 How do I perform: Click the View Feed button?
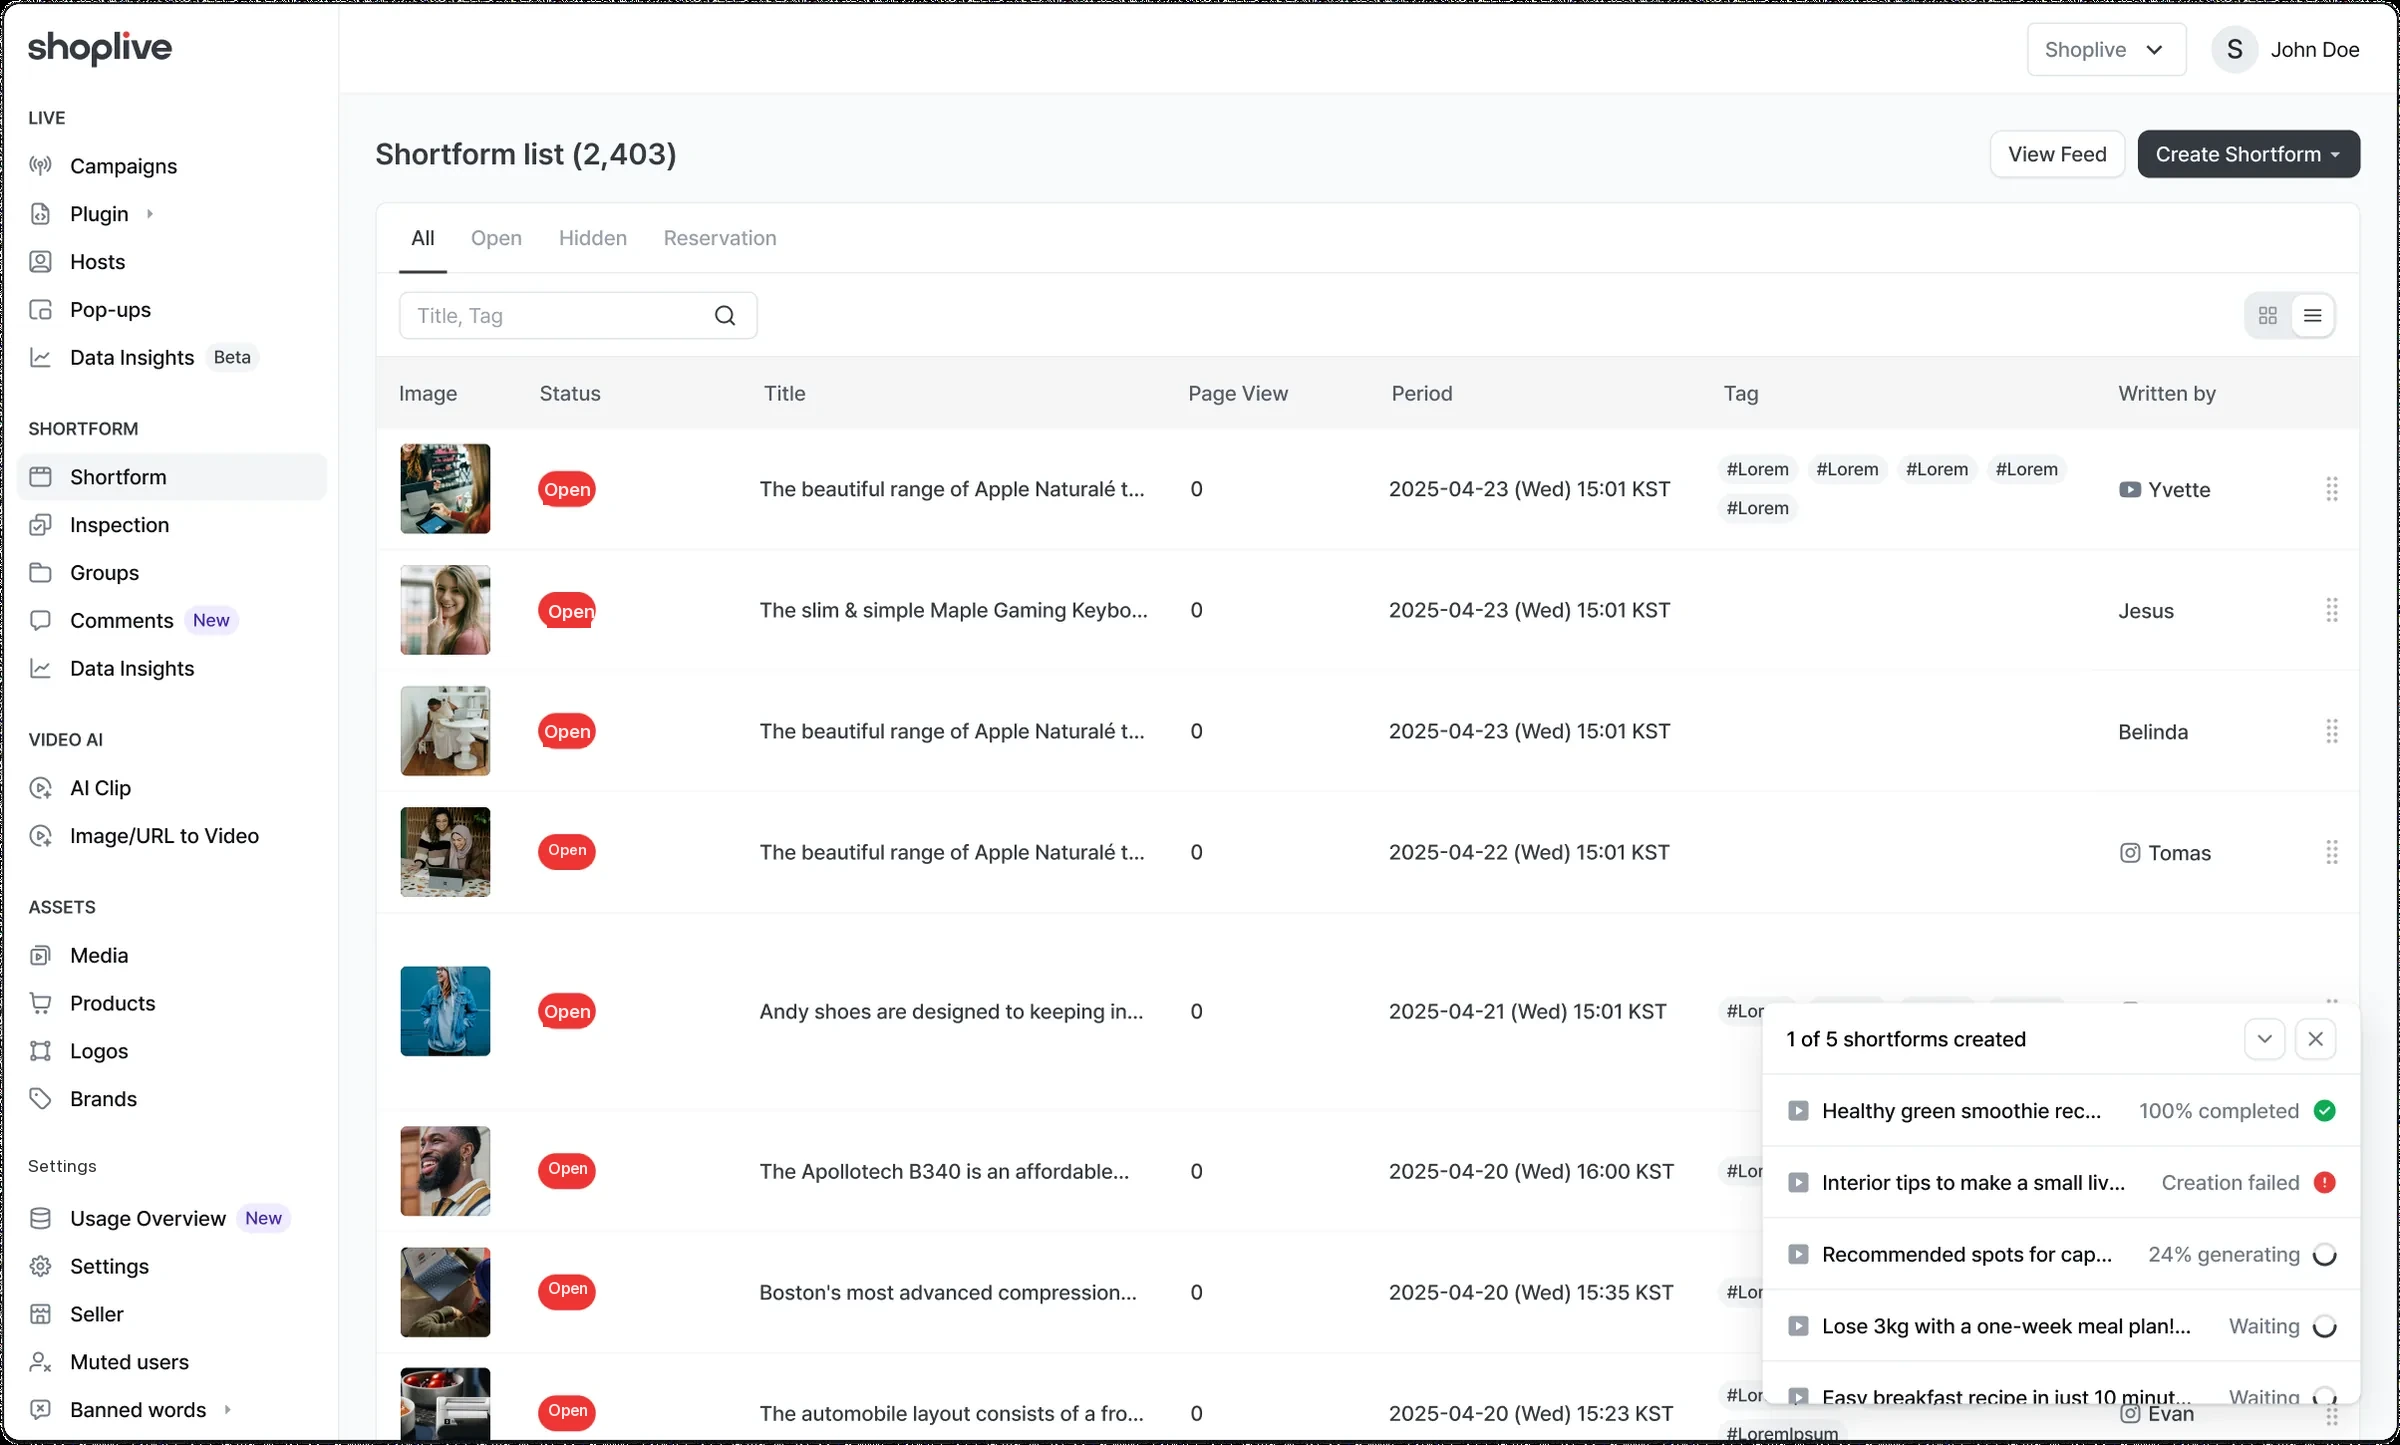coord(2057,154)
